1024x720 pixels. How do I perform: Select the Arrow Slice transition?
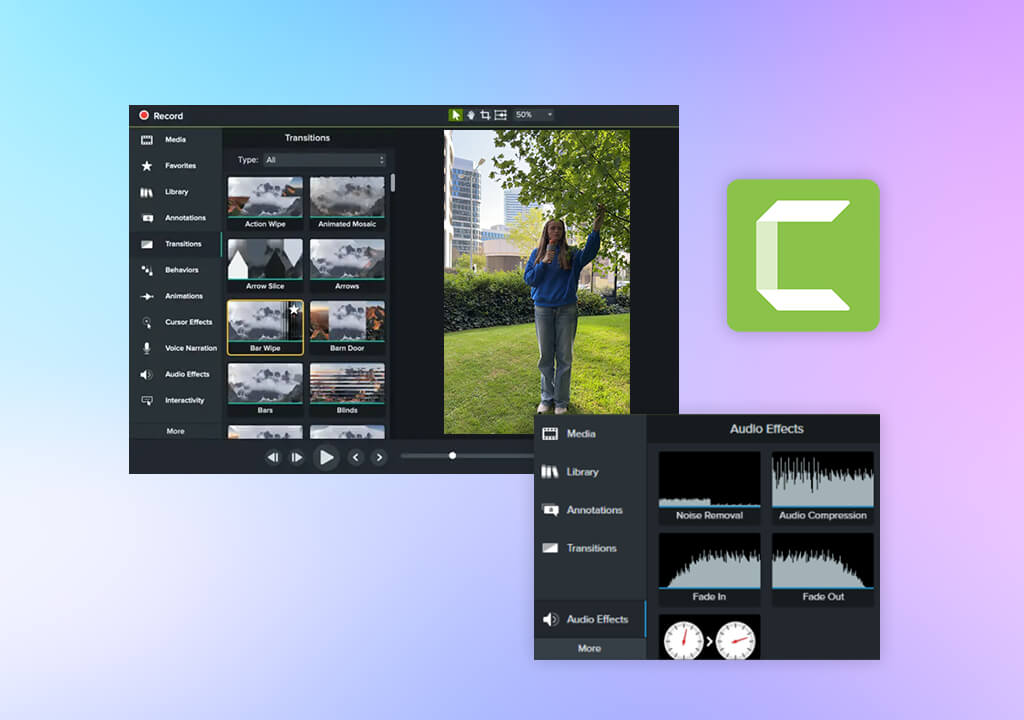point(265,265)
